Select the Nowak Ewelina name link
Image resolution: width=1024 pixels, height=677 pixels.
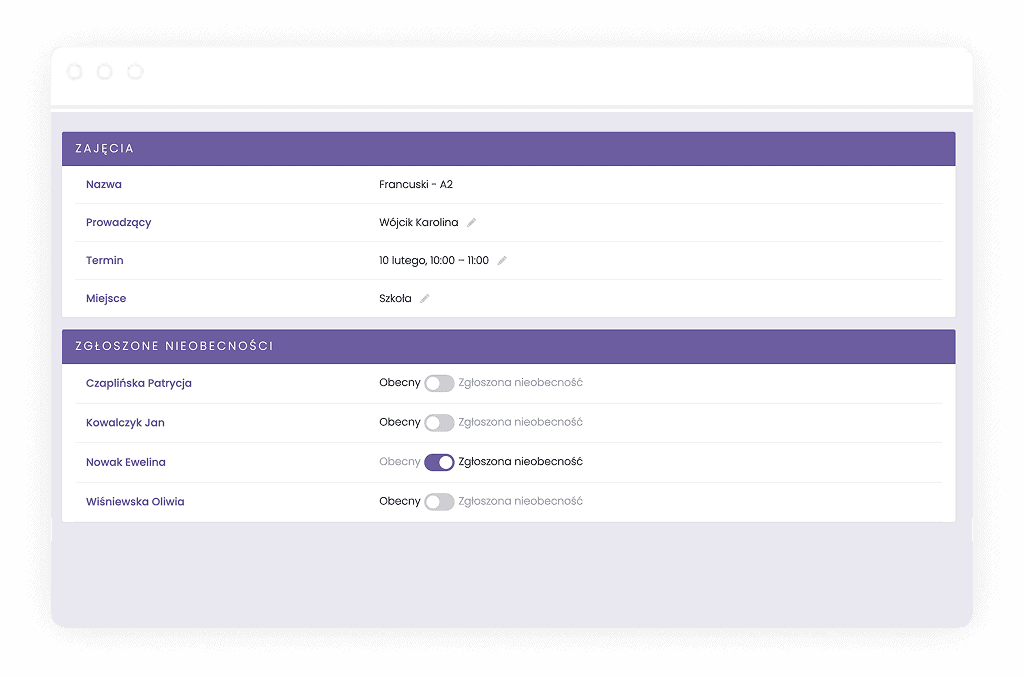(x=126, y=462)
